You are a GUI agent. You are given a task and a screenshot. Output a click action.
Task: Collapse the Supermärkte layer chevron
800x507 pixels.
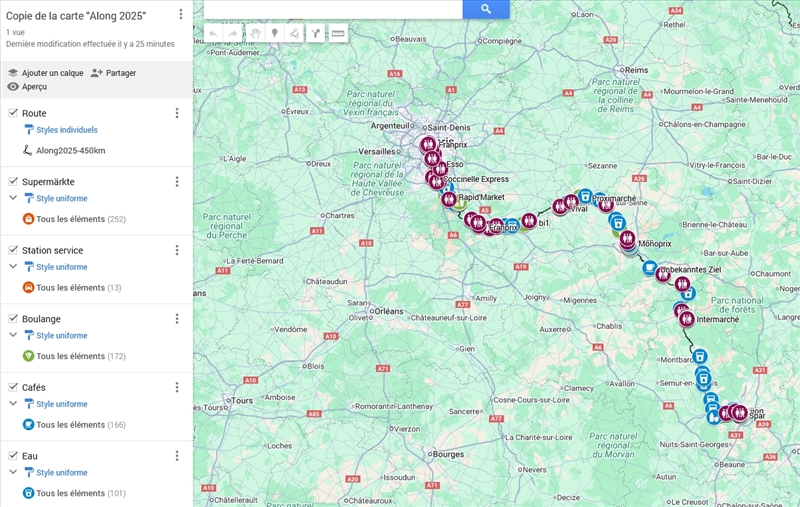coord(13,198)
